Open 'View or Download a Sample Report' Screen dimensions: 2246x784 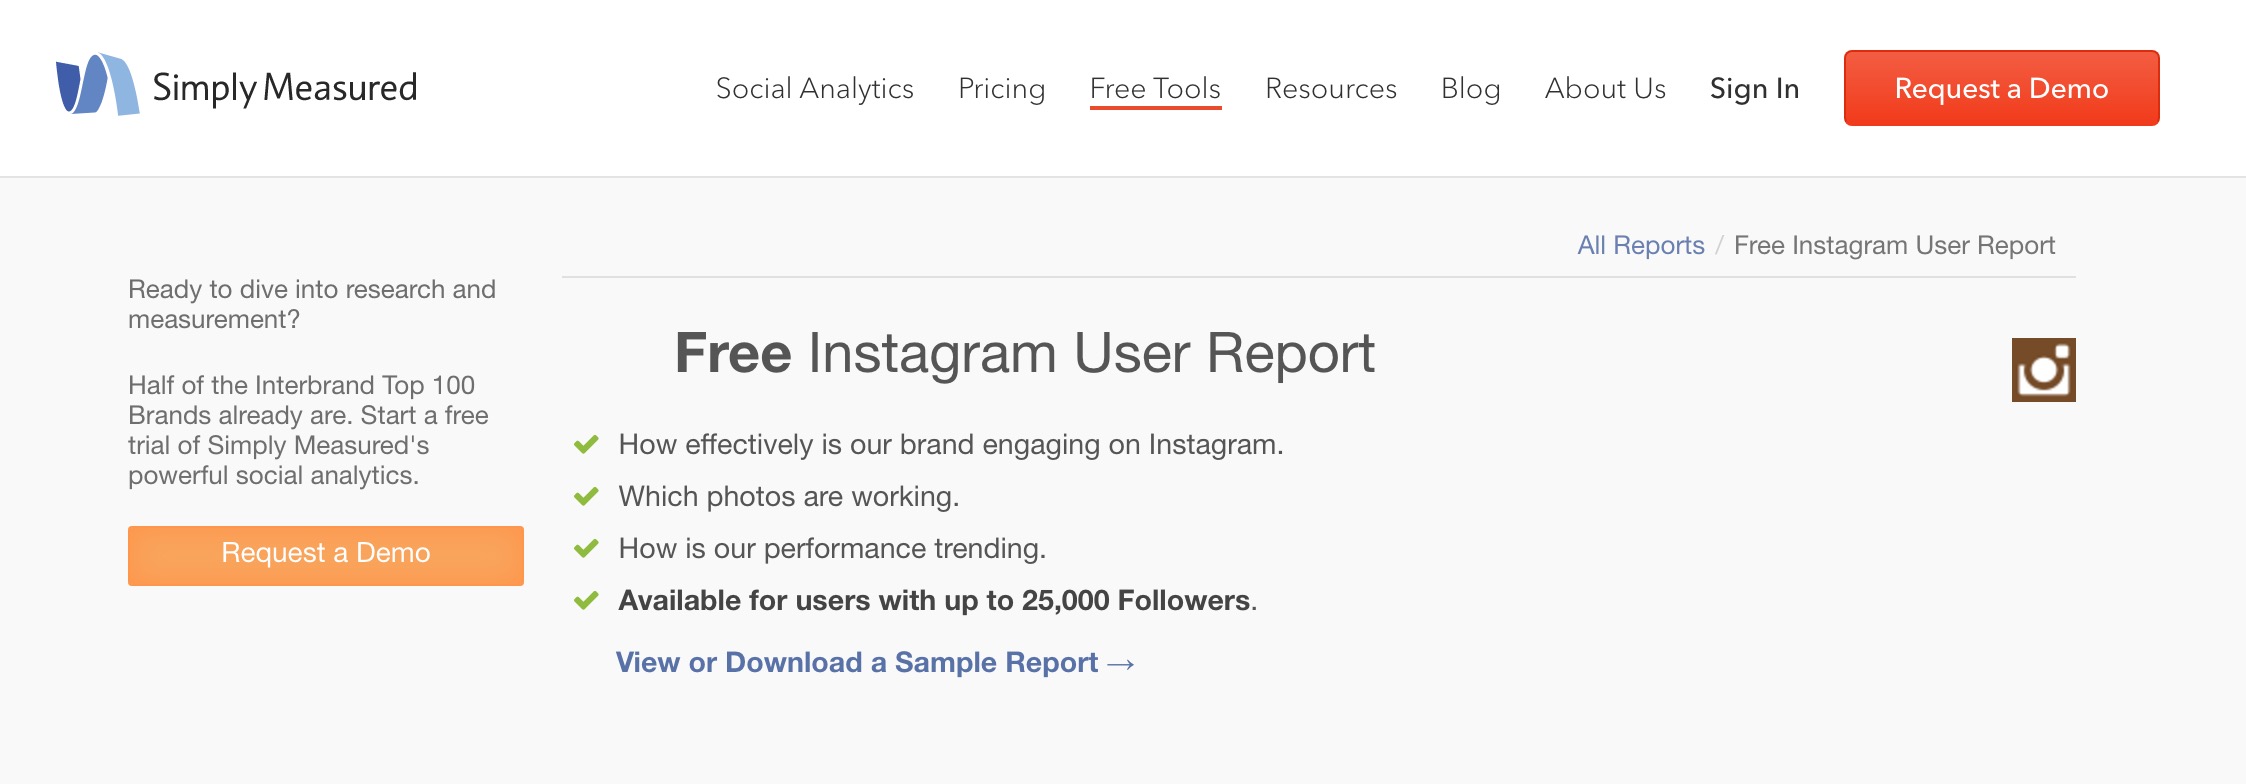pos(856,662)
